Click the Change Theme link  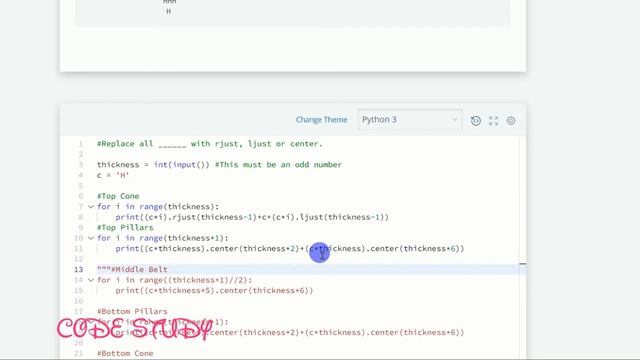pyautogui.click(x=322, y=120)
